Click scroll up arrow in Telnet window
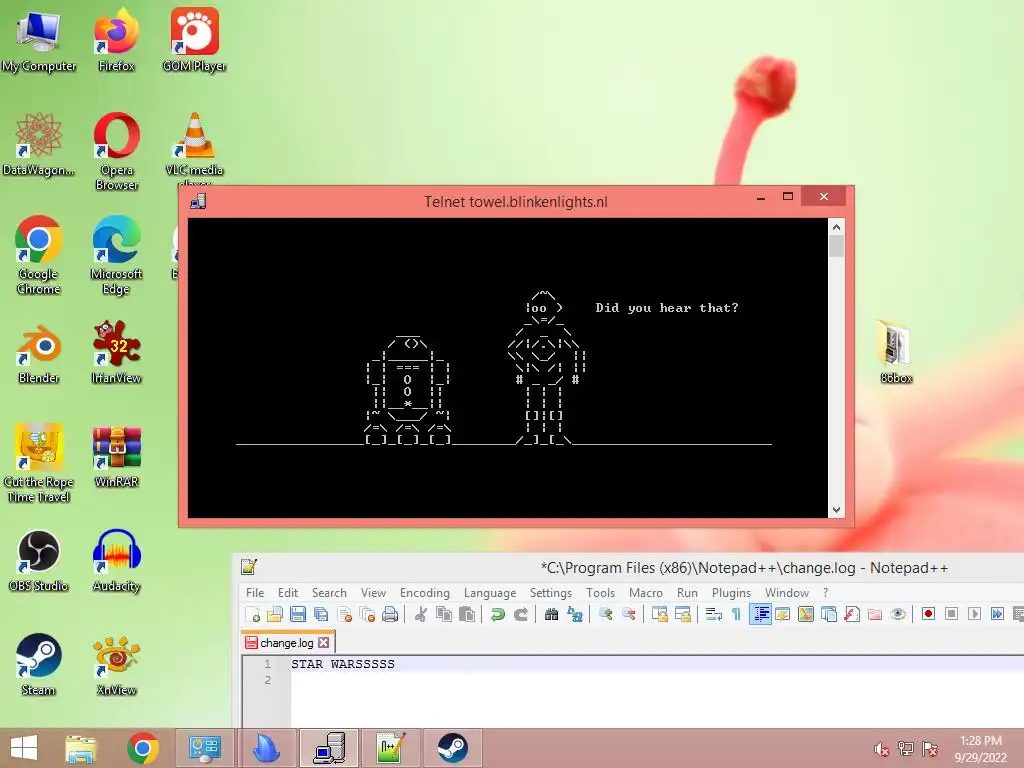 (836, 227)
